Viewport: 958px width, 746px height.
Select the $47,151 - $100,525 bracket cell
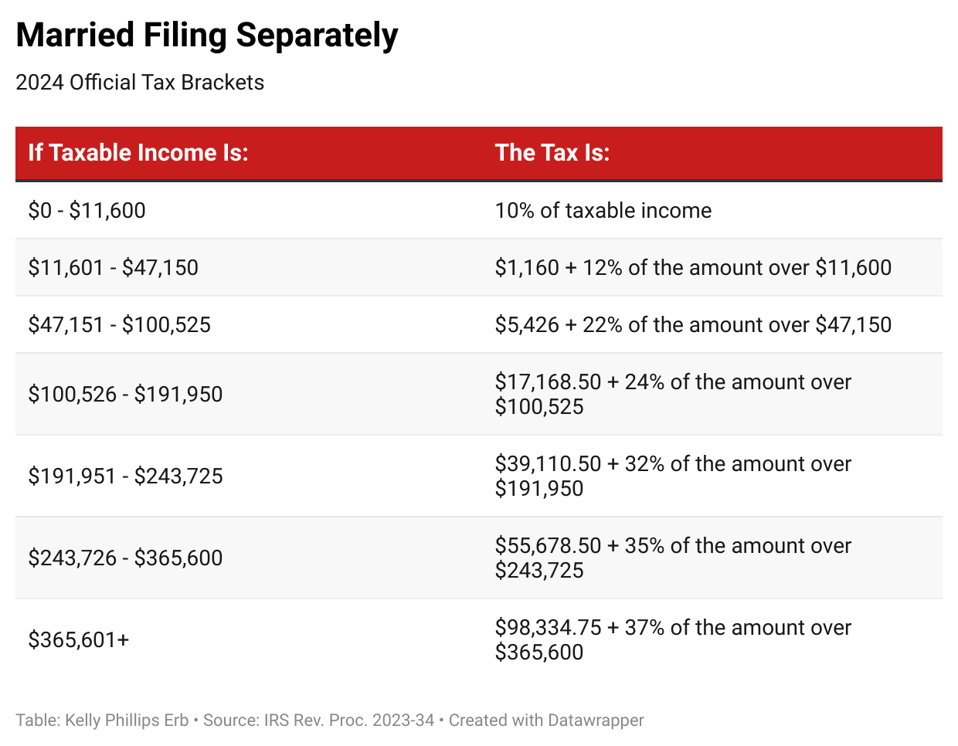pyautogui.click(x=119, y=325)
